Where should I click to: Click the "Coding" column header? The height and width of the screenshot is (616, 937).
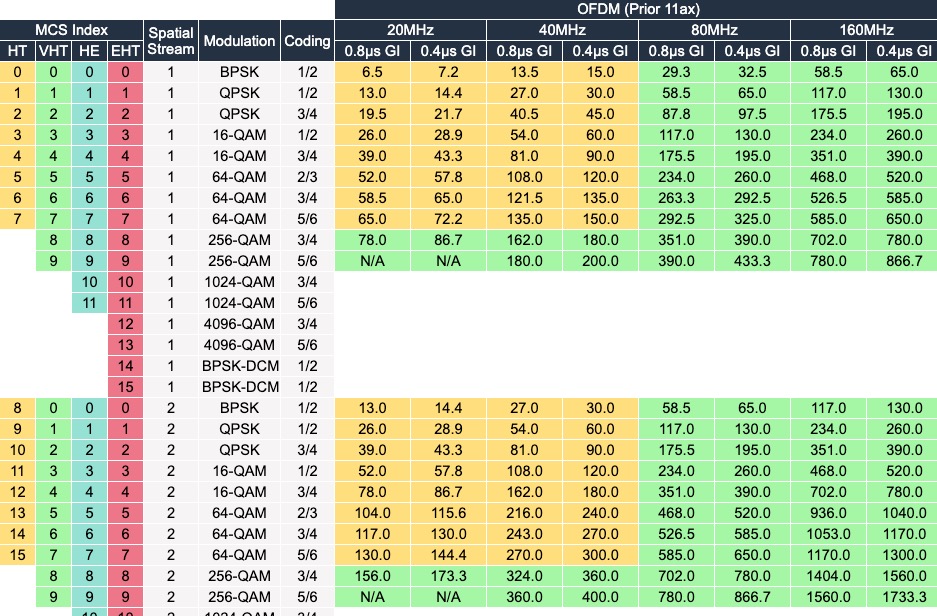click(307, 41)
